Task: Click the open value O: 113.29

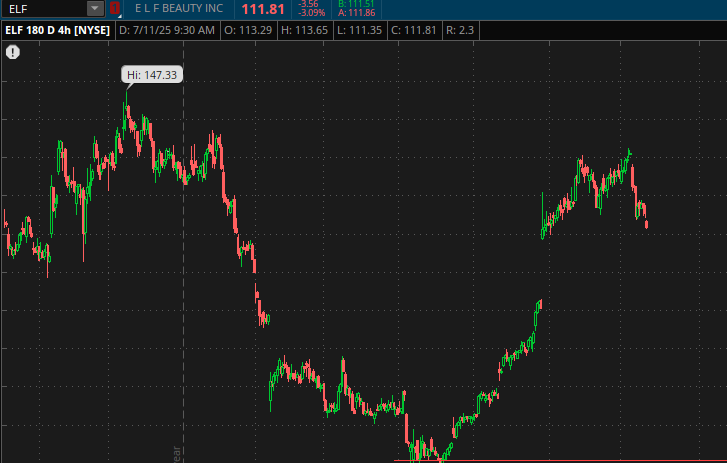Action: (x=248, y=30)
